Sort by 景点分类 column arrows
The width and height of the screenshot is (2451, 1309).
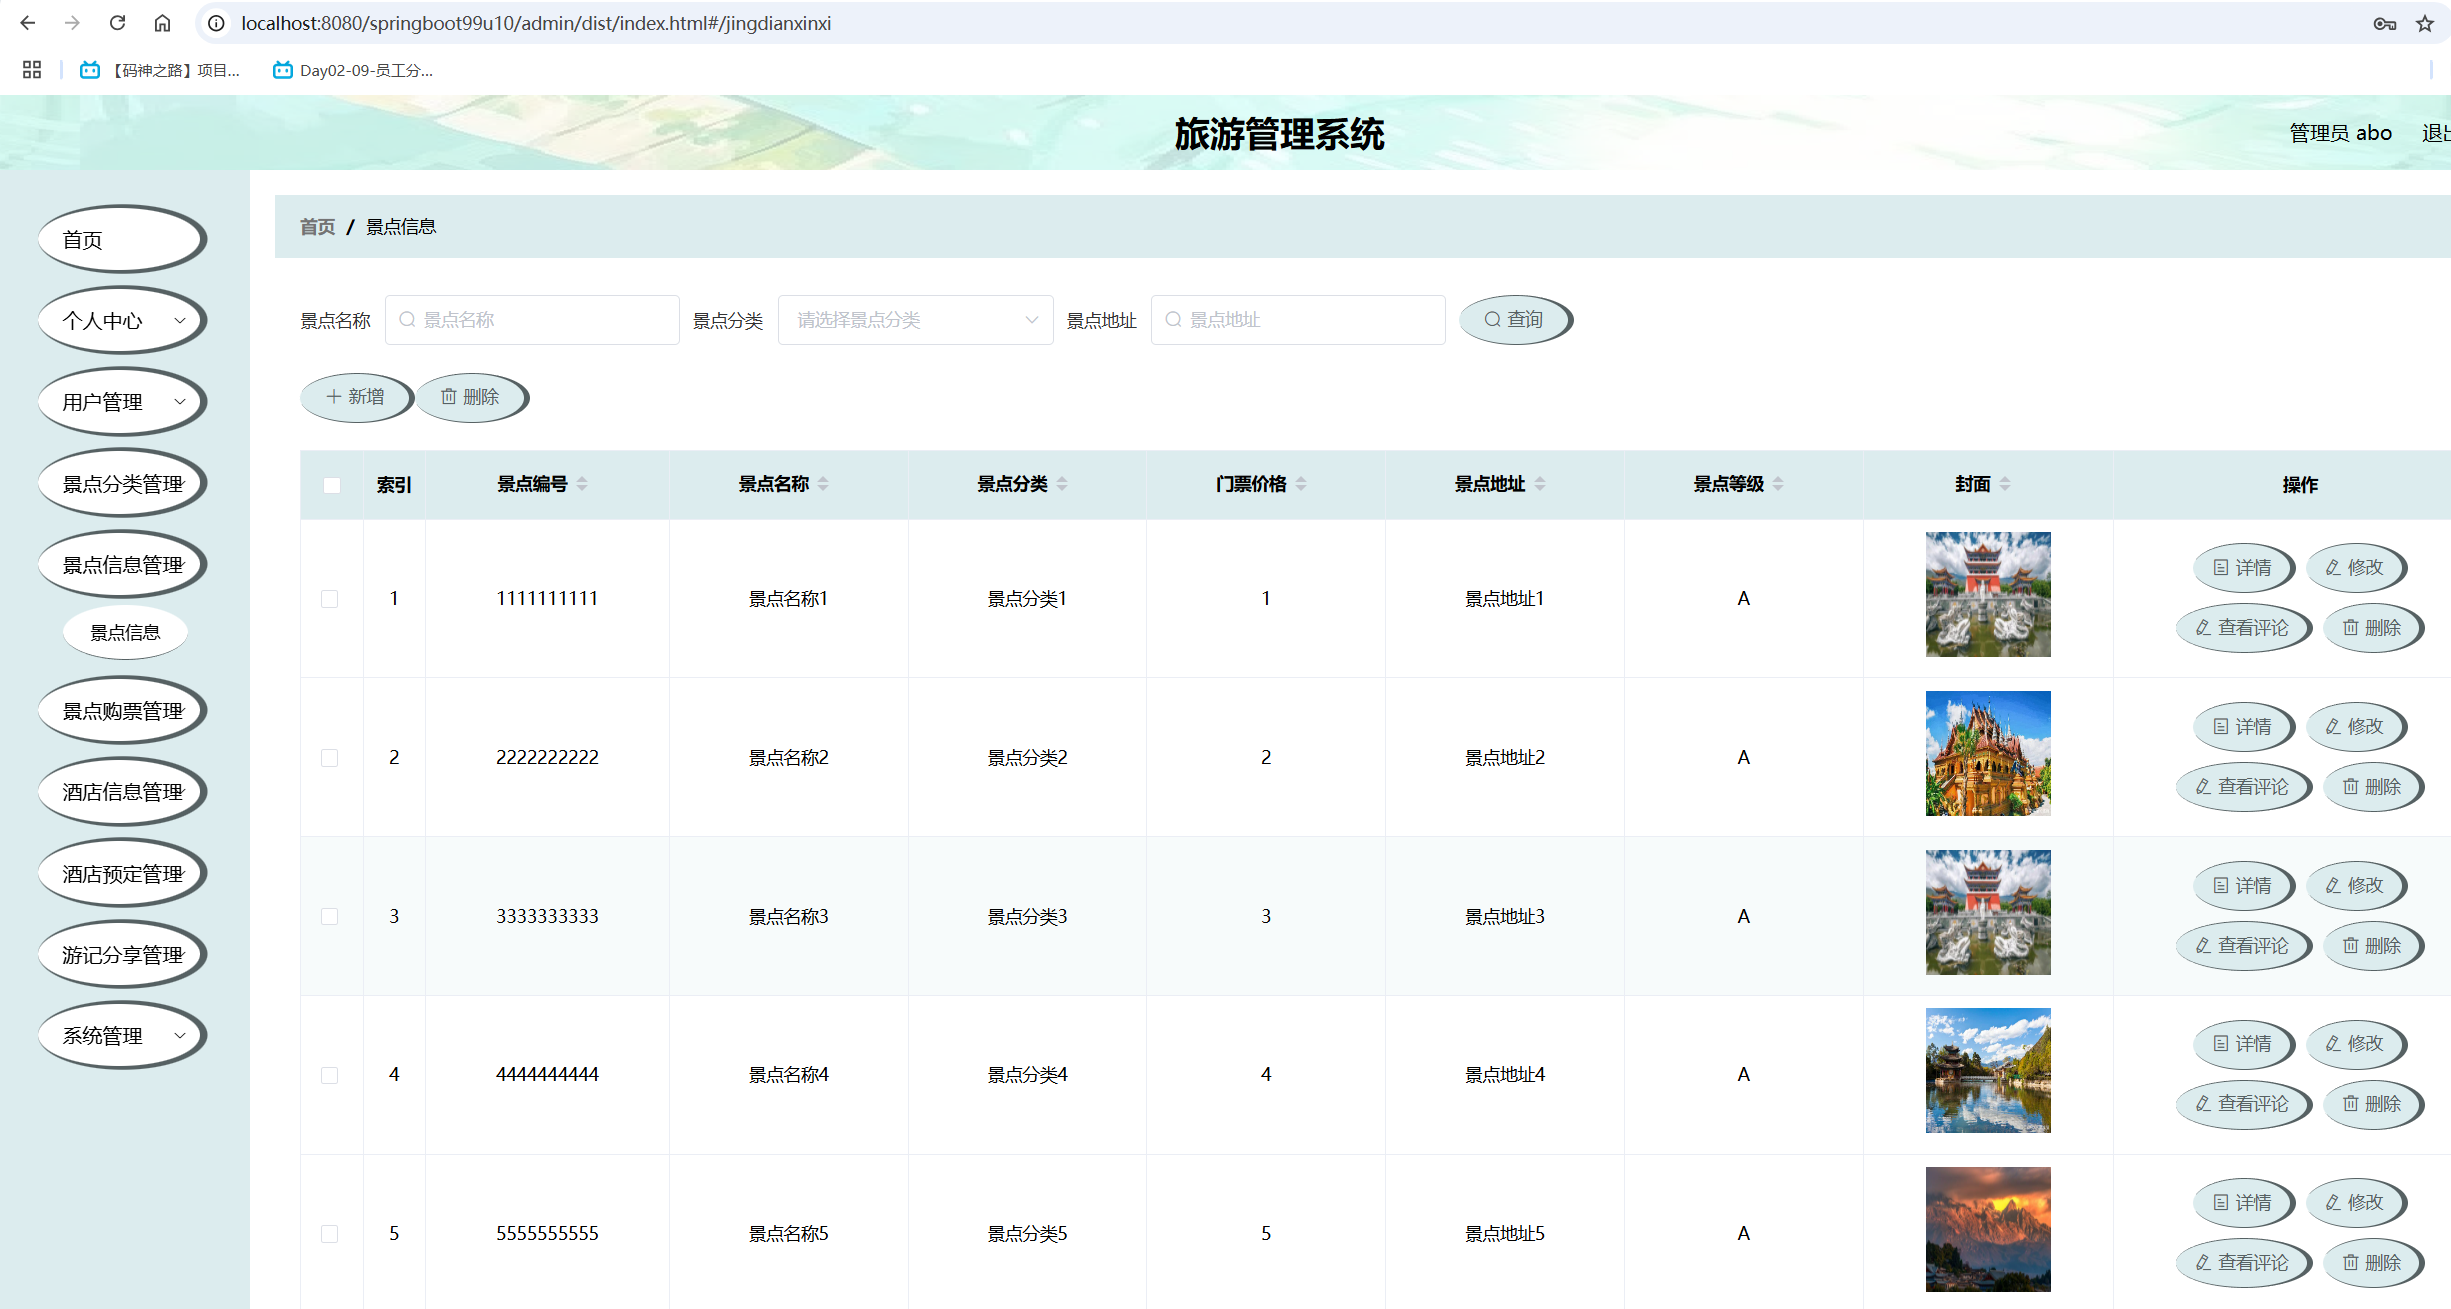pos(1062,484)
